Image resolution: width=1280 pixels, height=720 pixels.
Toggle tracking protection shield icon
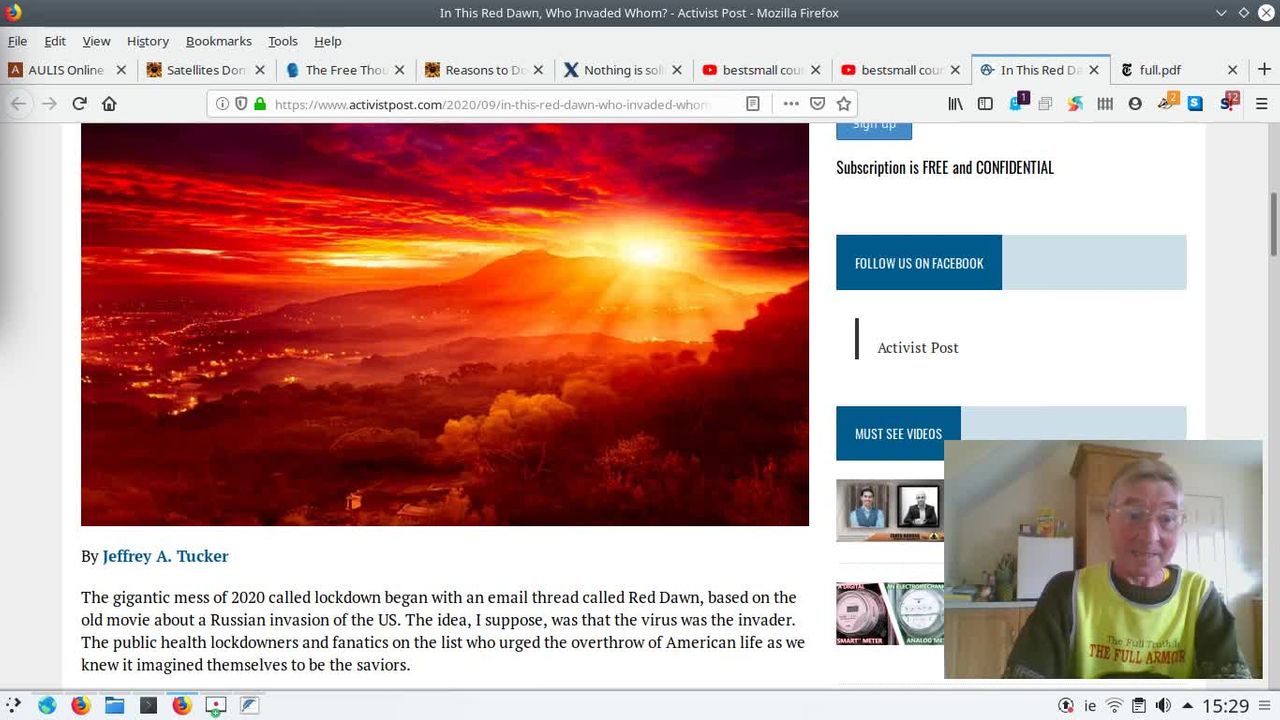point(241,104)
